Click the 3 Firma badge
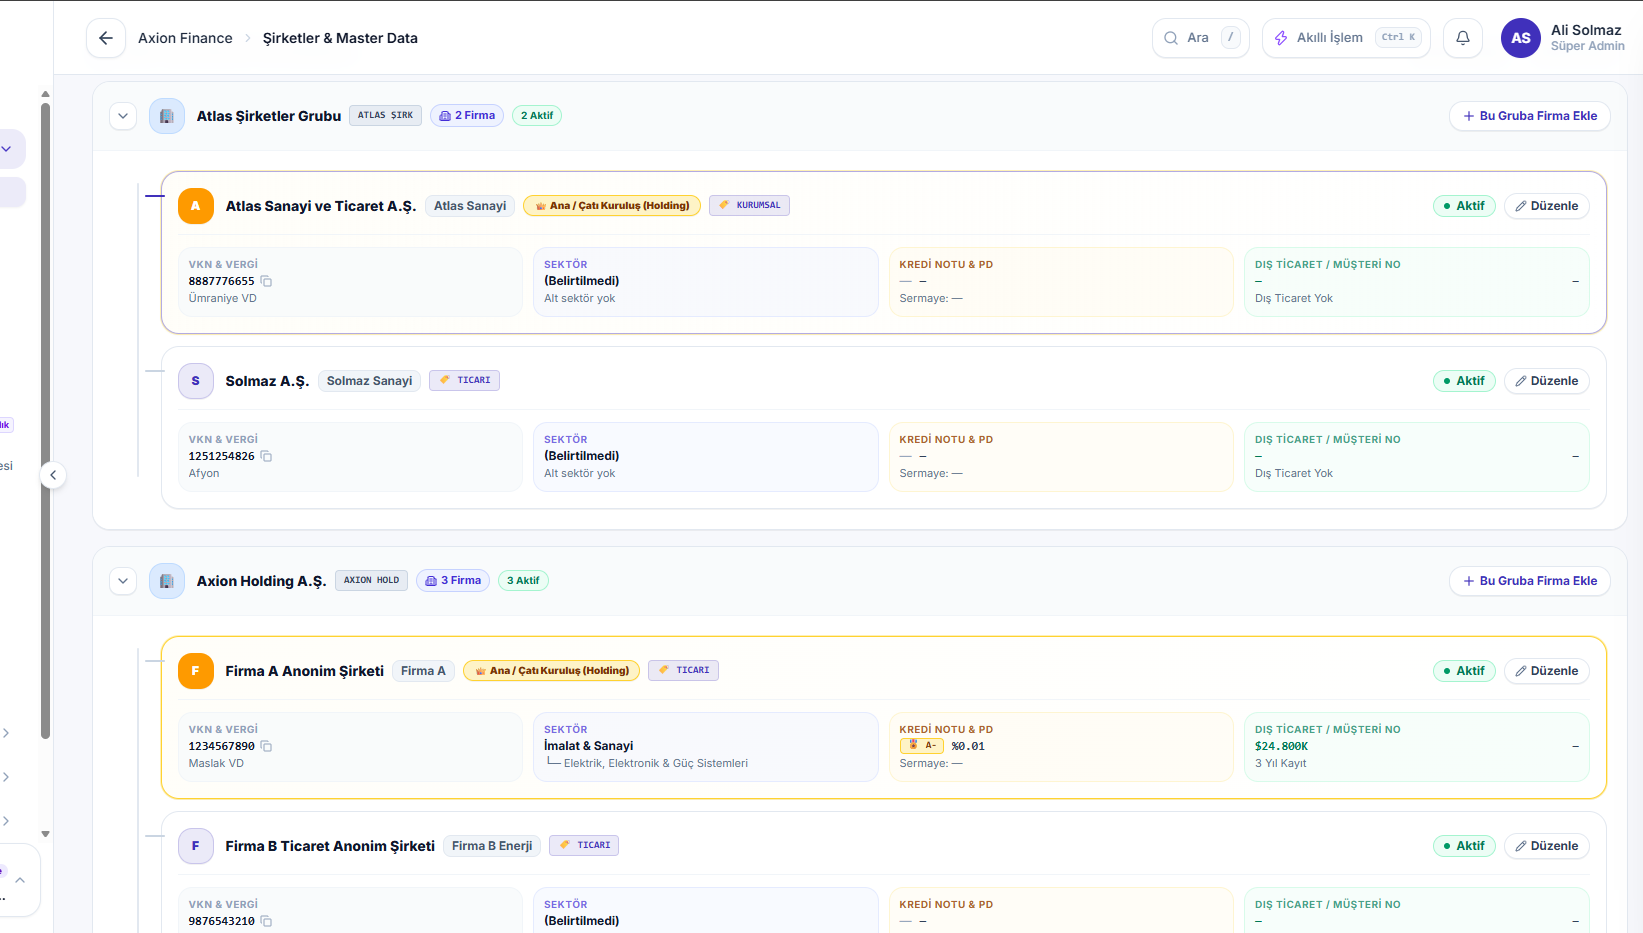The height and width of the screenshot is (933, 1643). (x=453, y=581)
